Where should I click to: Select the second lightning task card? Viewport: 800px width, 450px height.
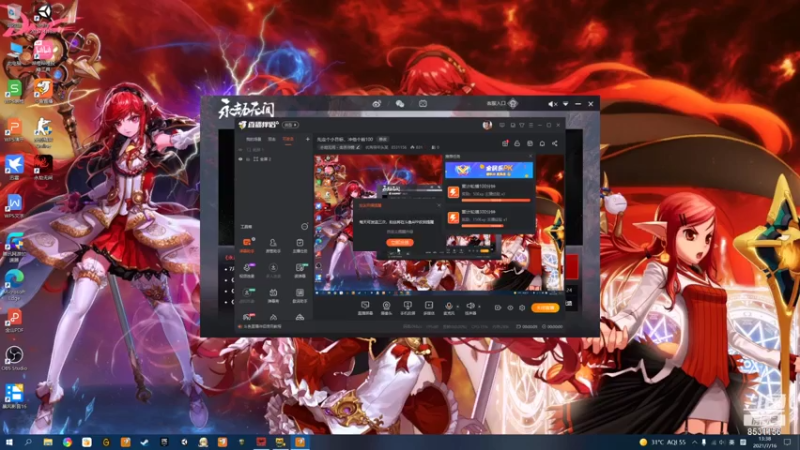489,218
